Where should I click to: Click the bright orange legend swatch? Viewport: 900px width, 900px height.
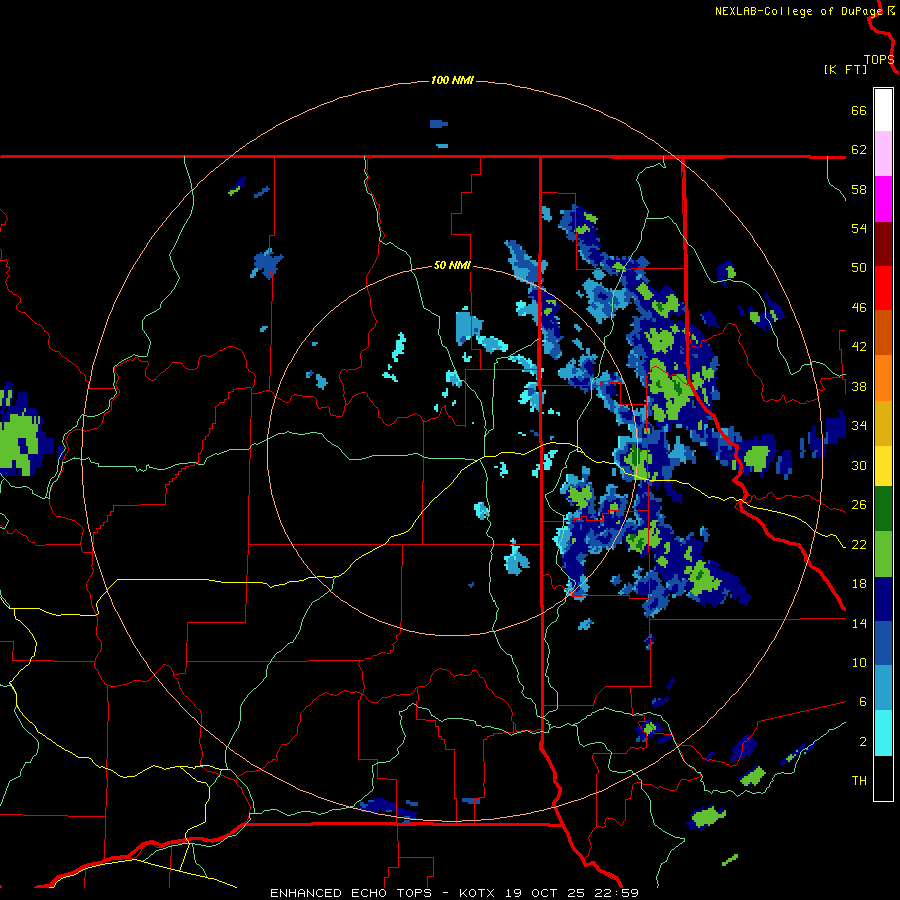pyautogui.click(x=883, y=378)
